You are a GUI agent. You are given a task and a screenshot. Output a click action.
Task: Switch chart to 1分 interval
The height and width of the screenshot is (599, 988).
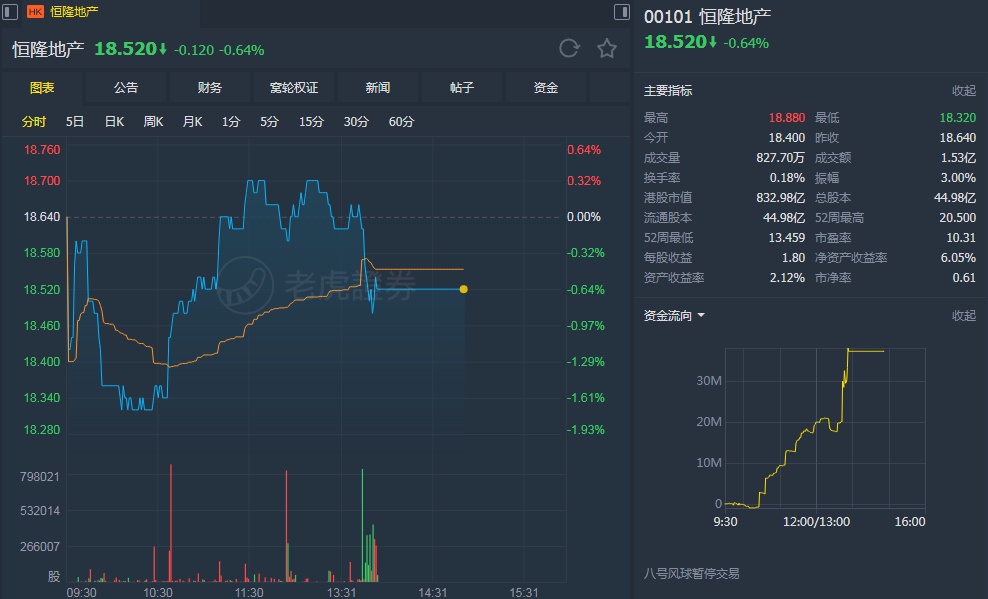coord(231,122)
